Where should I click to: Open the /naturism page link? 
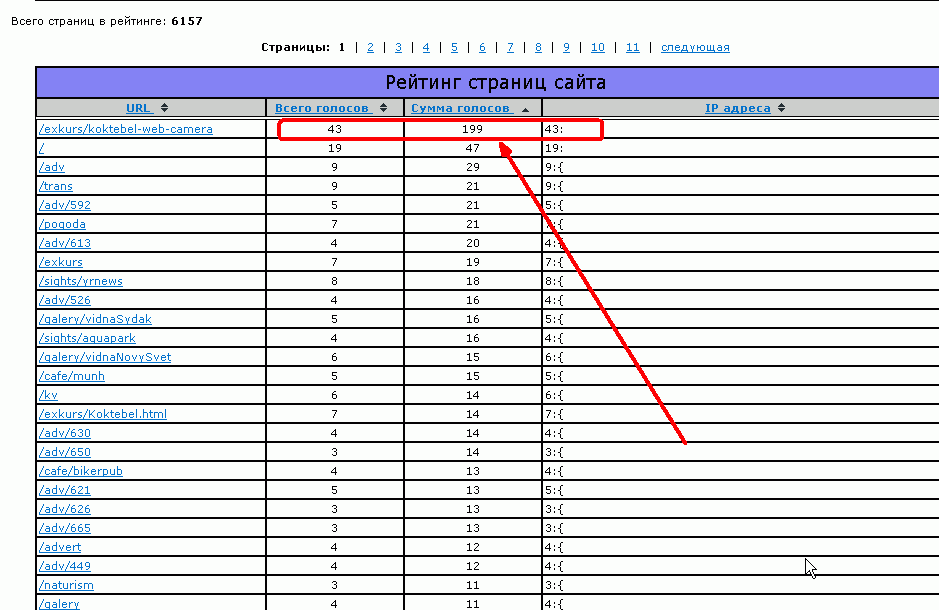pos(66,585)
